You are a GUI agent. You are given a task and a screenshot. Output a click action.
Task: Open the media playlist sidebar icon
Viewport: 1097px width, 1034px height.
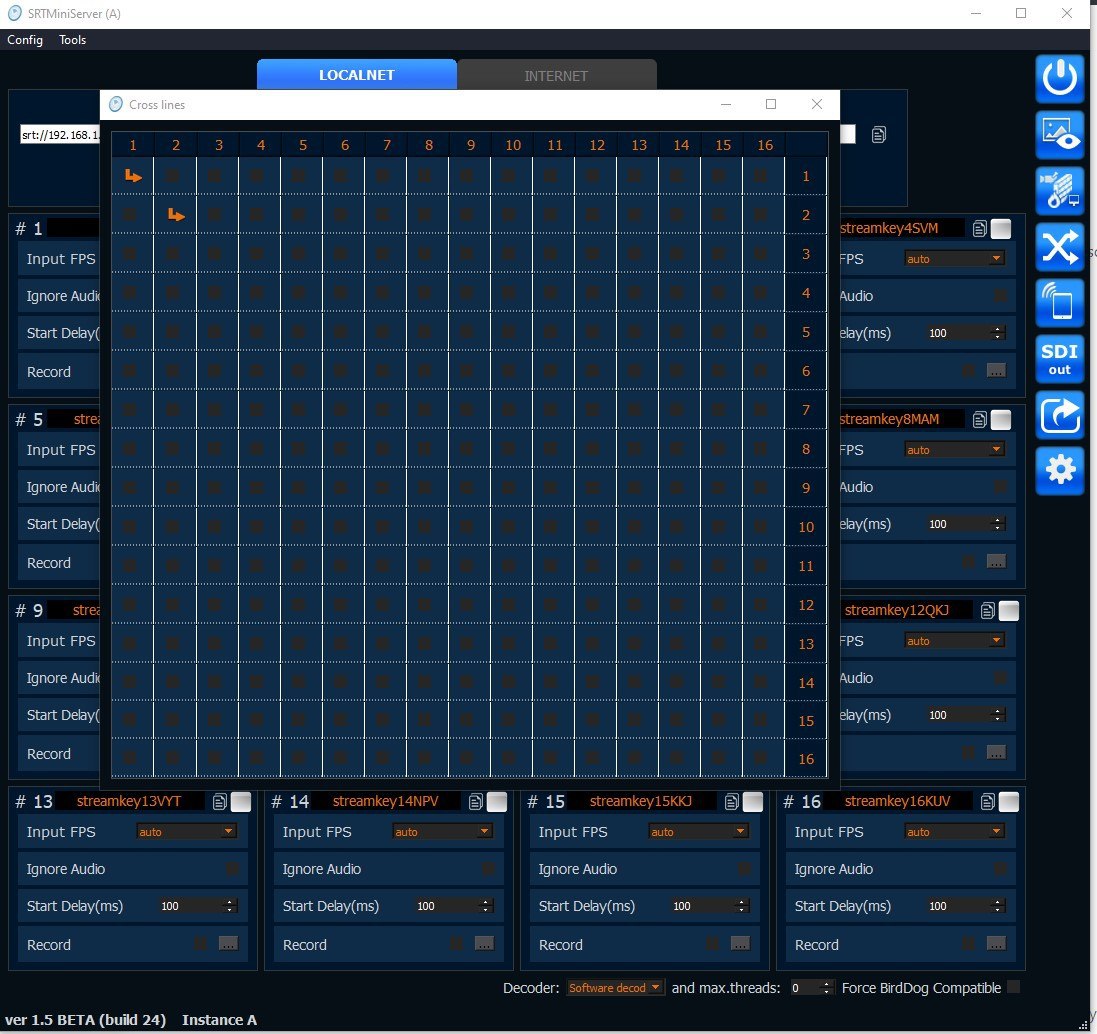pos(1059,190)
